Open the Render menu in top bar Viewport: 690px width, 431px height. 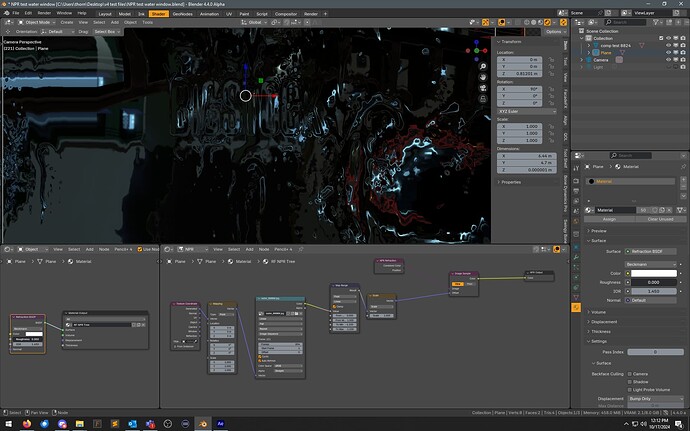44,13
